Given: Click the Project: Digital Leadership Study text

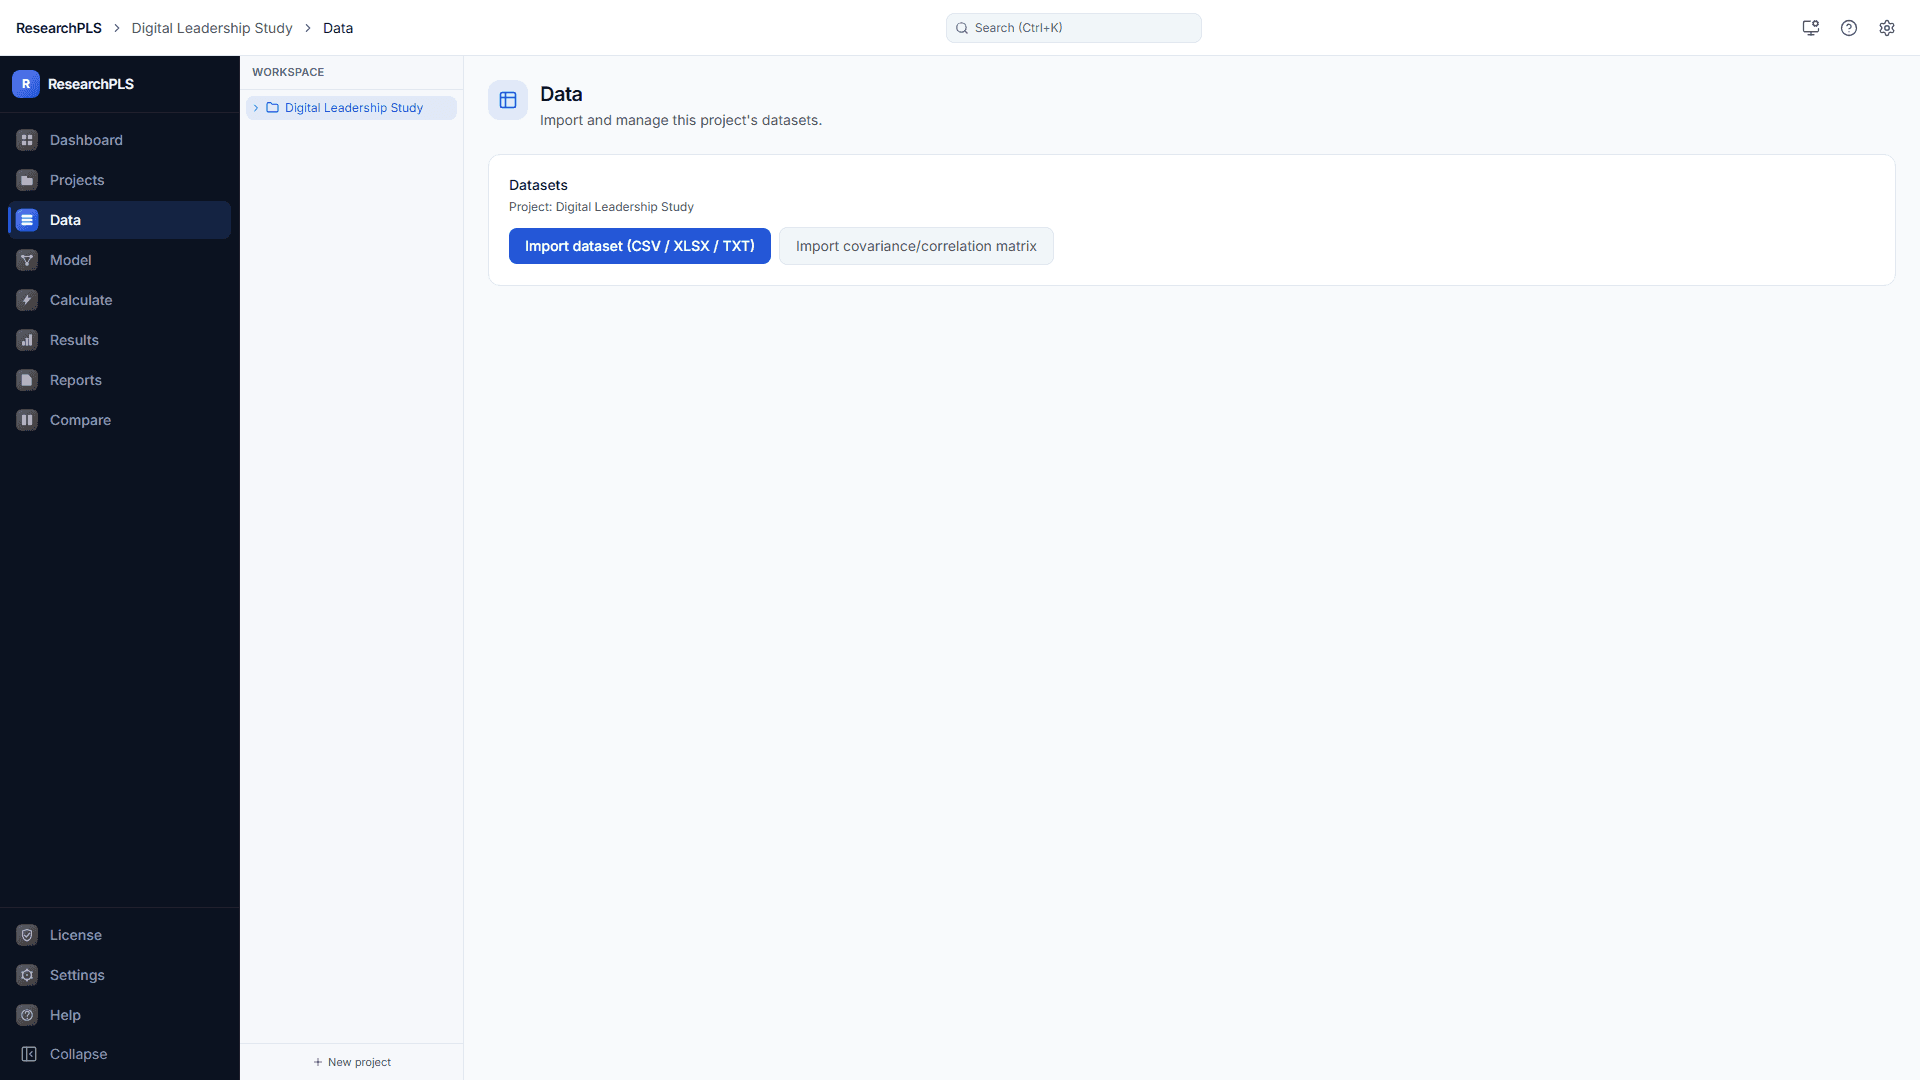Looking at the screenshot, I should 601,207.
